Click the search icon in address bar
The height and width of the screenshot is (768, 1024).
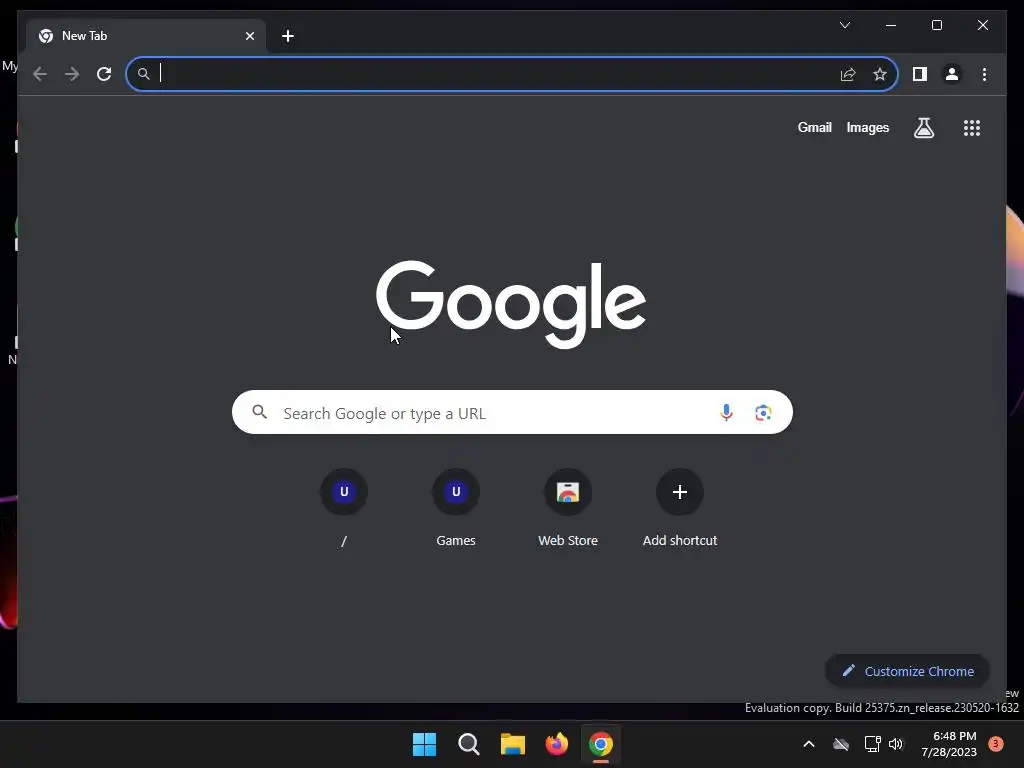(144, 74)
